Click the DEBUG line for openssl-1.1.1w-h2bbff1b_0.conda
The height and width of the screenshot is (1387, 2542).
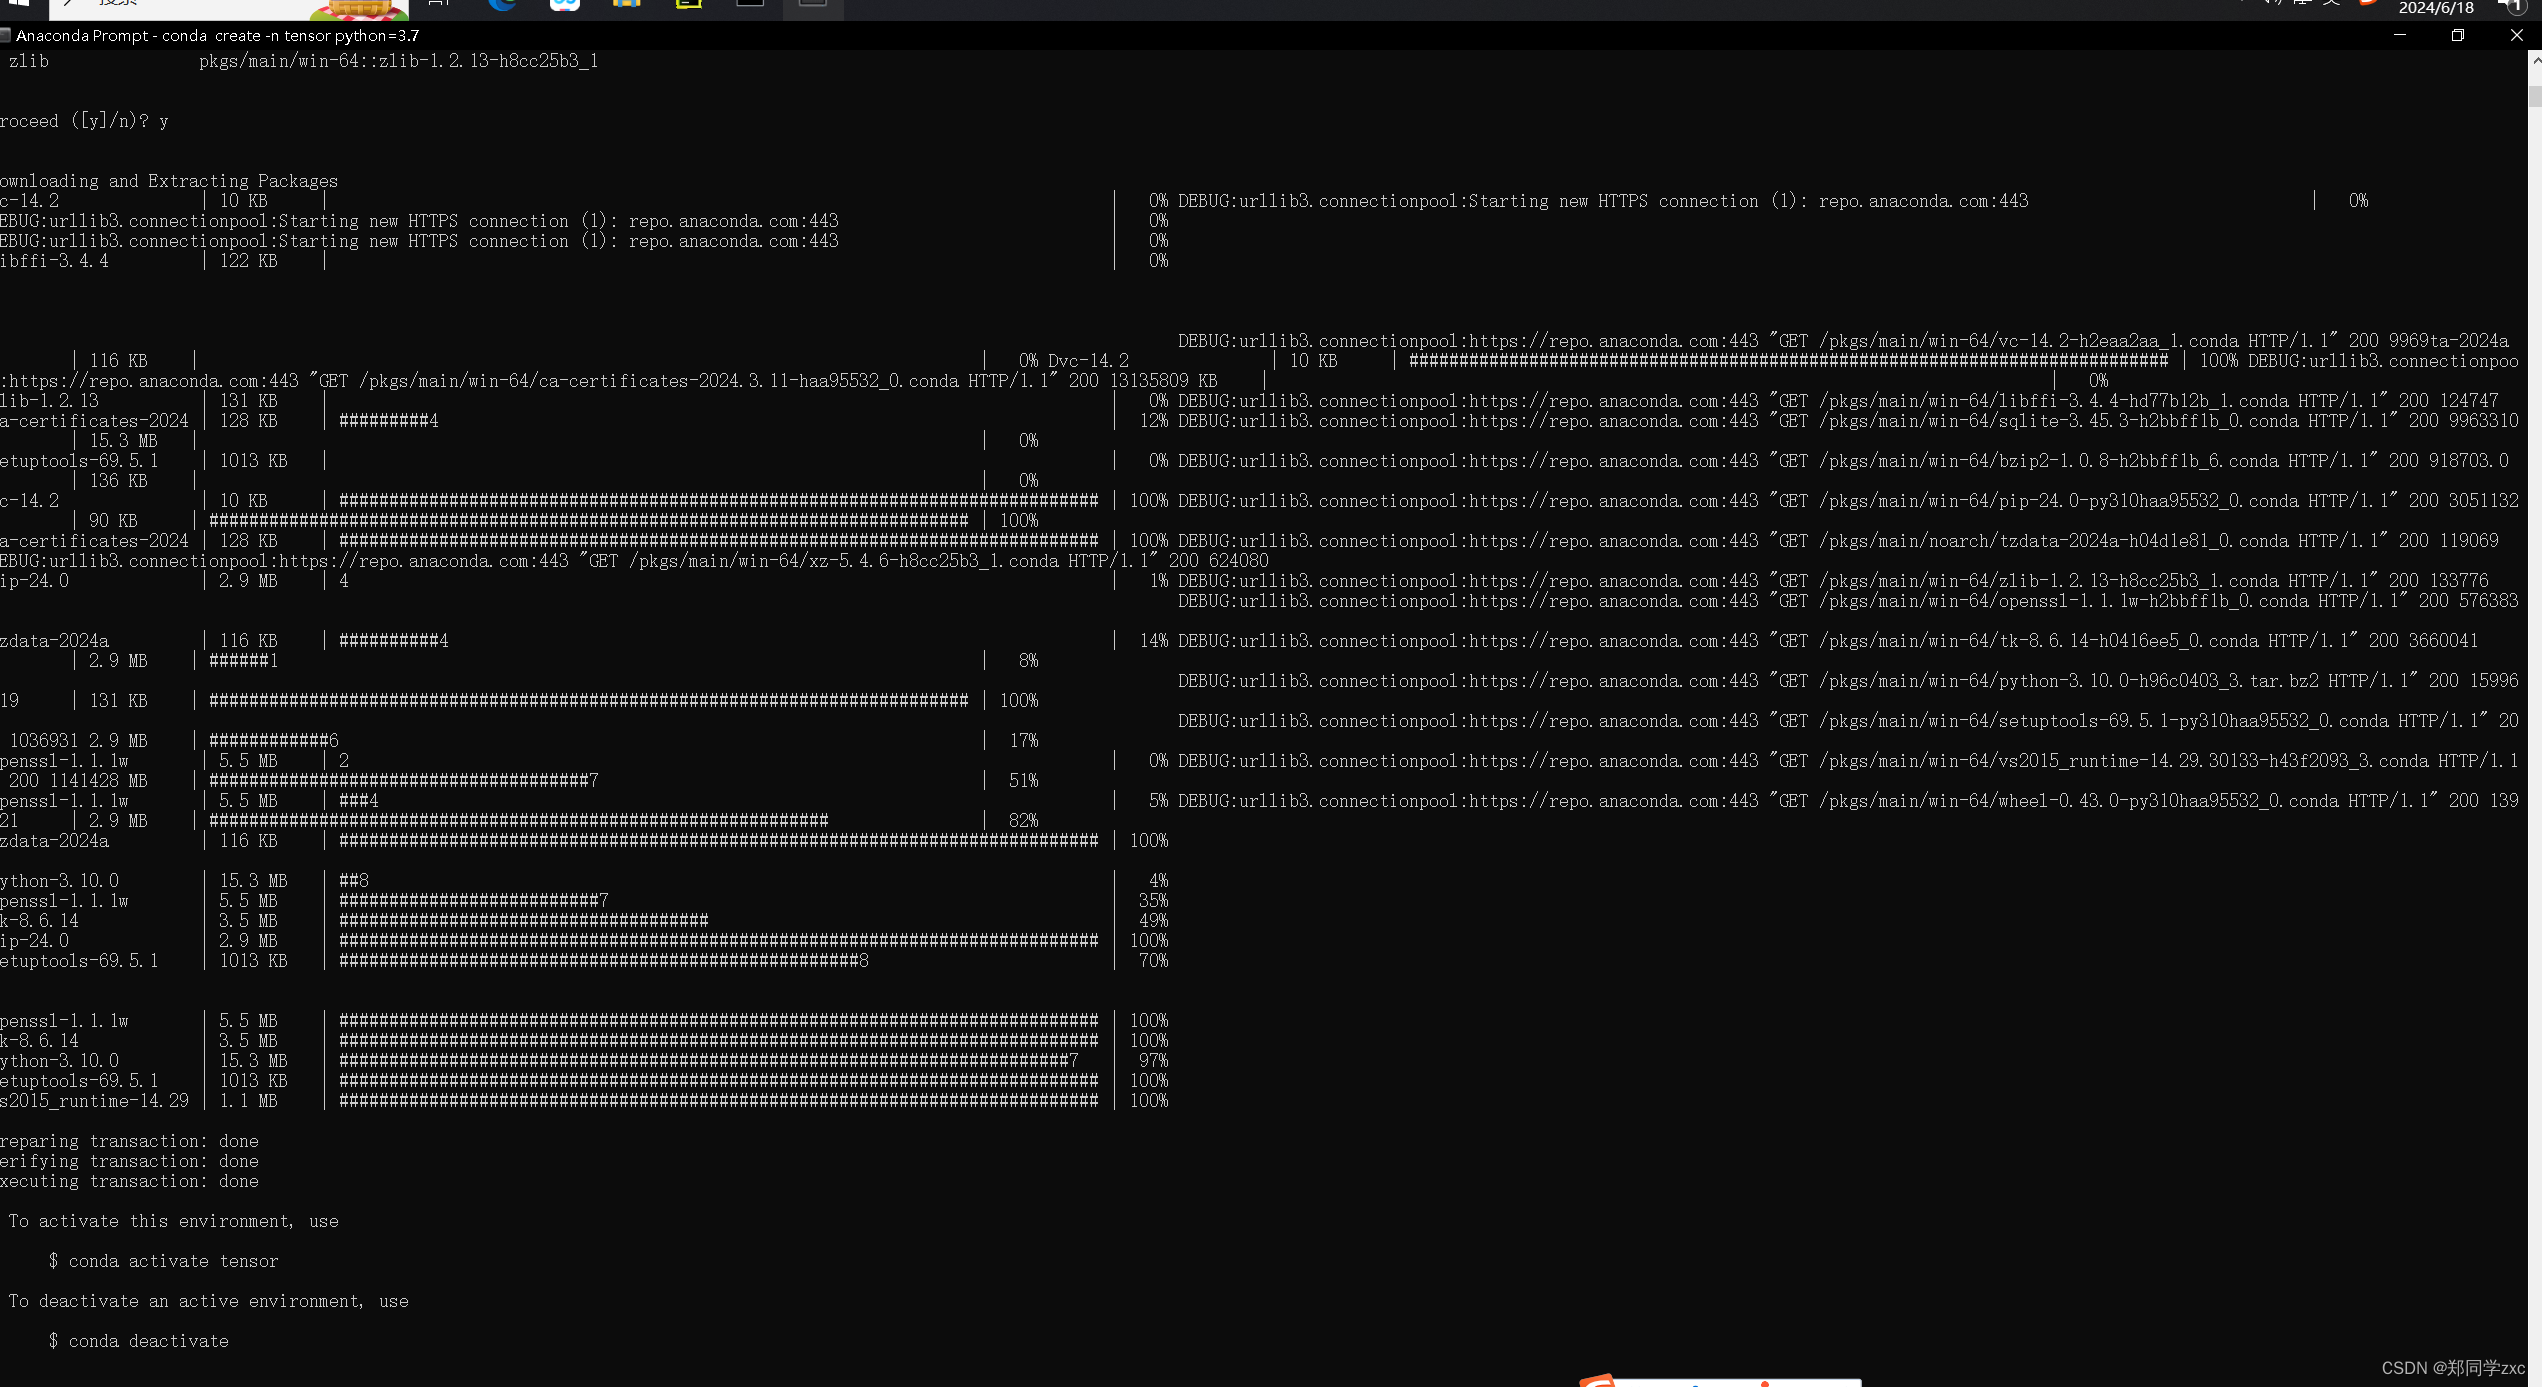[1848, 601]
